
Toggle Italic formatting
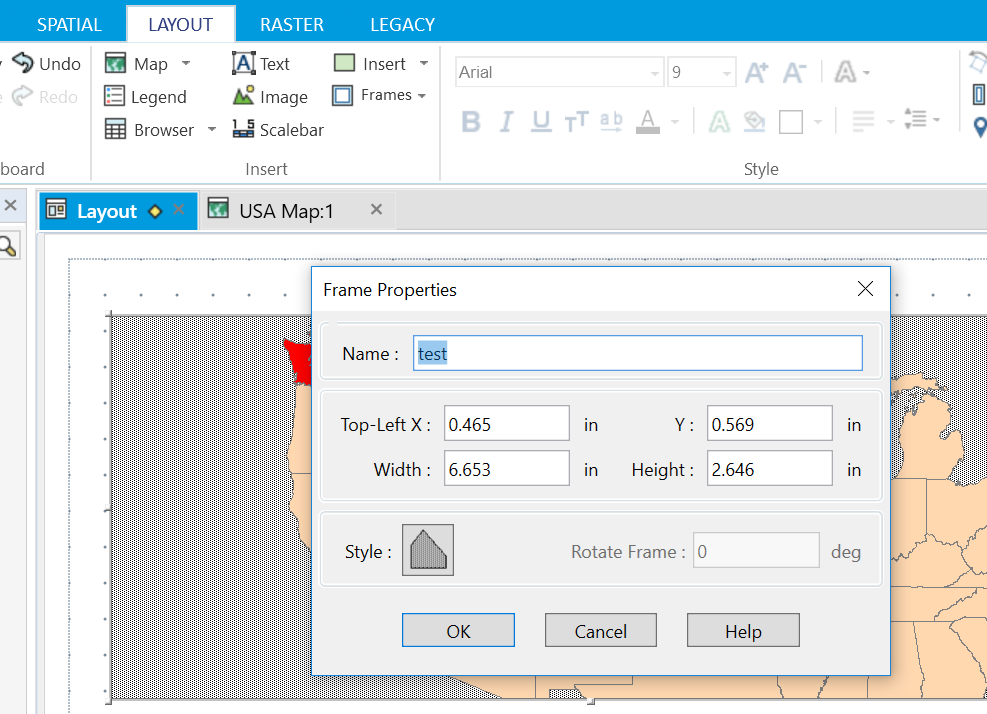pos(506,121)
